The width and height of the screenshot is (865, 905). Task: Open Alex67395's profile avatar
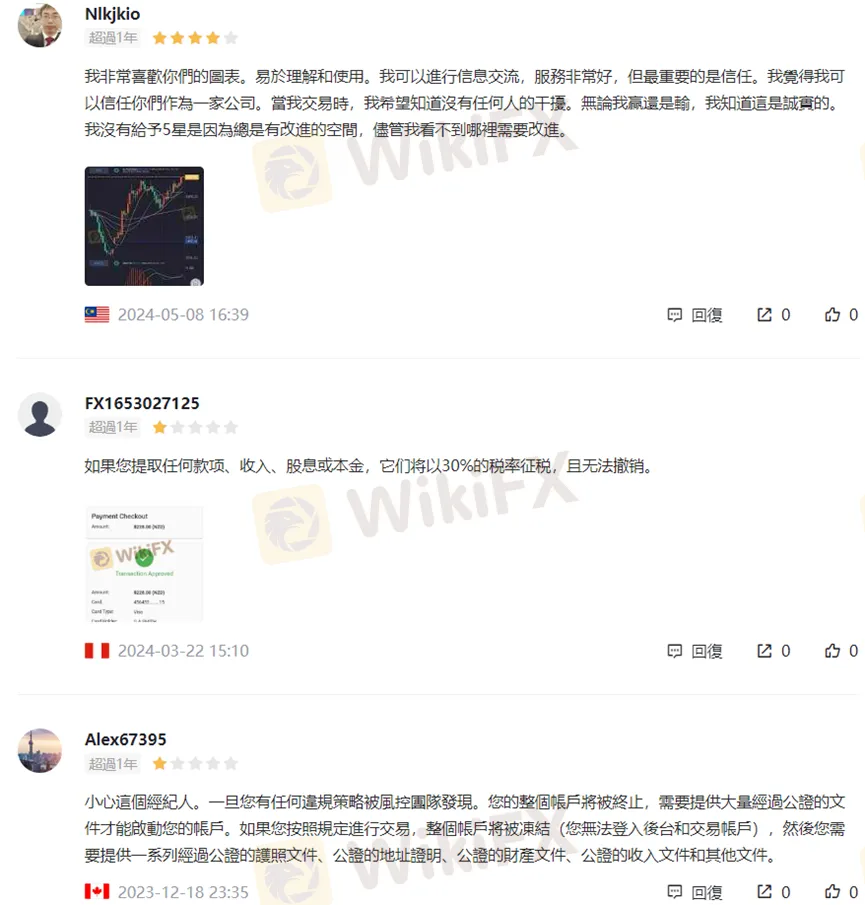pyautogui.click(x=40, y=751)
